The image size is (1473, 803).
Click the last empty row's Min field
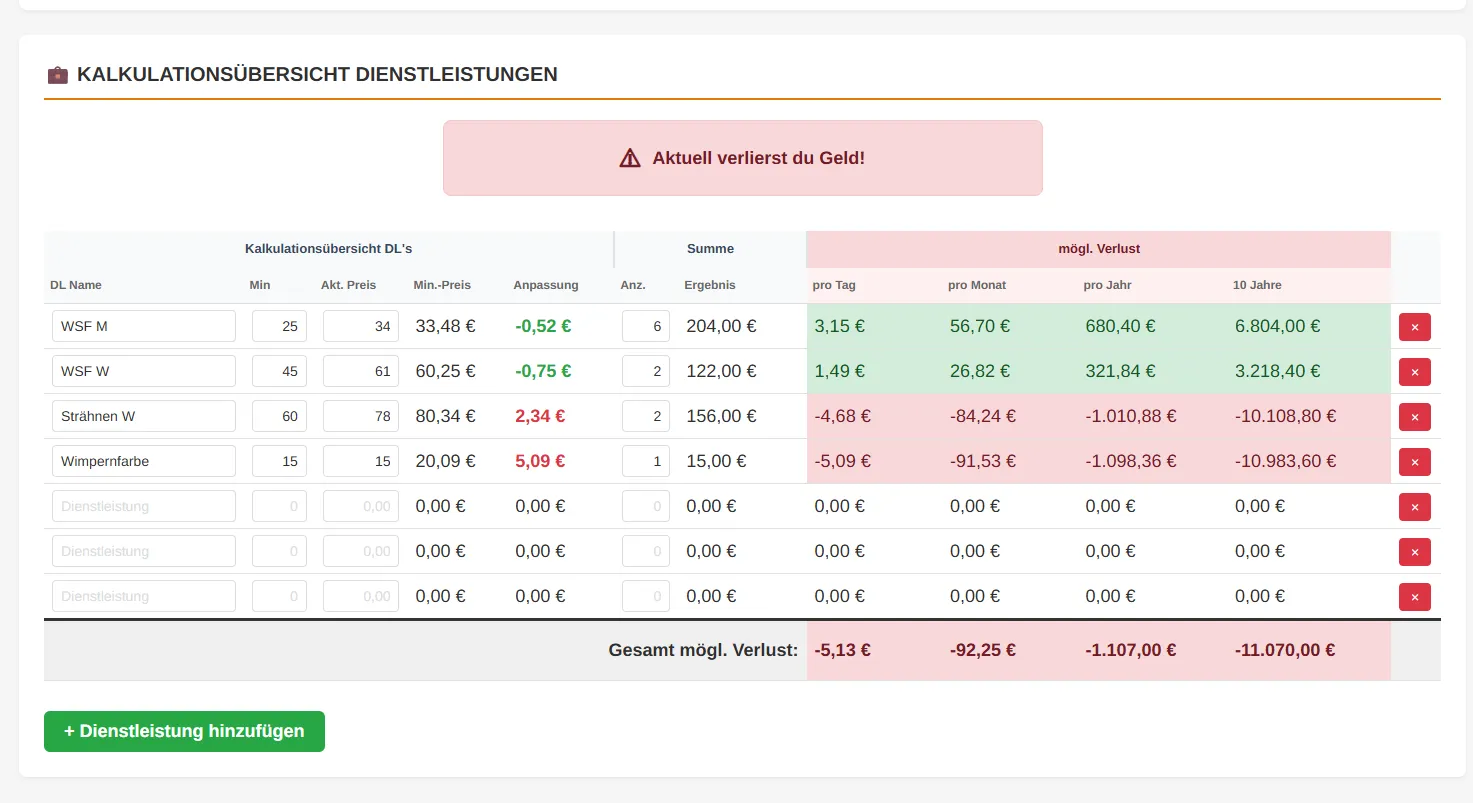pos(279,596)
